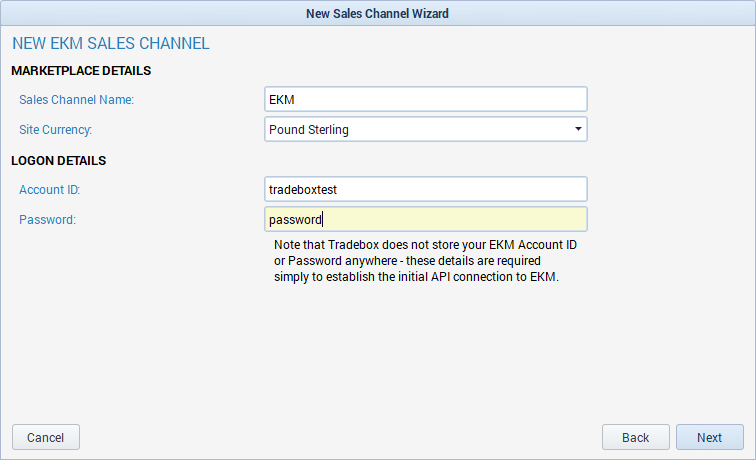The height and width of the screenshot is (460, 756).
Task: Click the Sales Channel Name label
Action: 76,100
